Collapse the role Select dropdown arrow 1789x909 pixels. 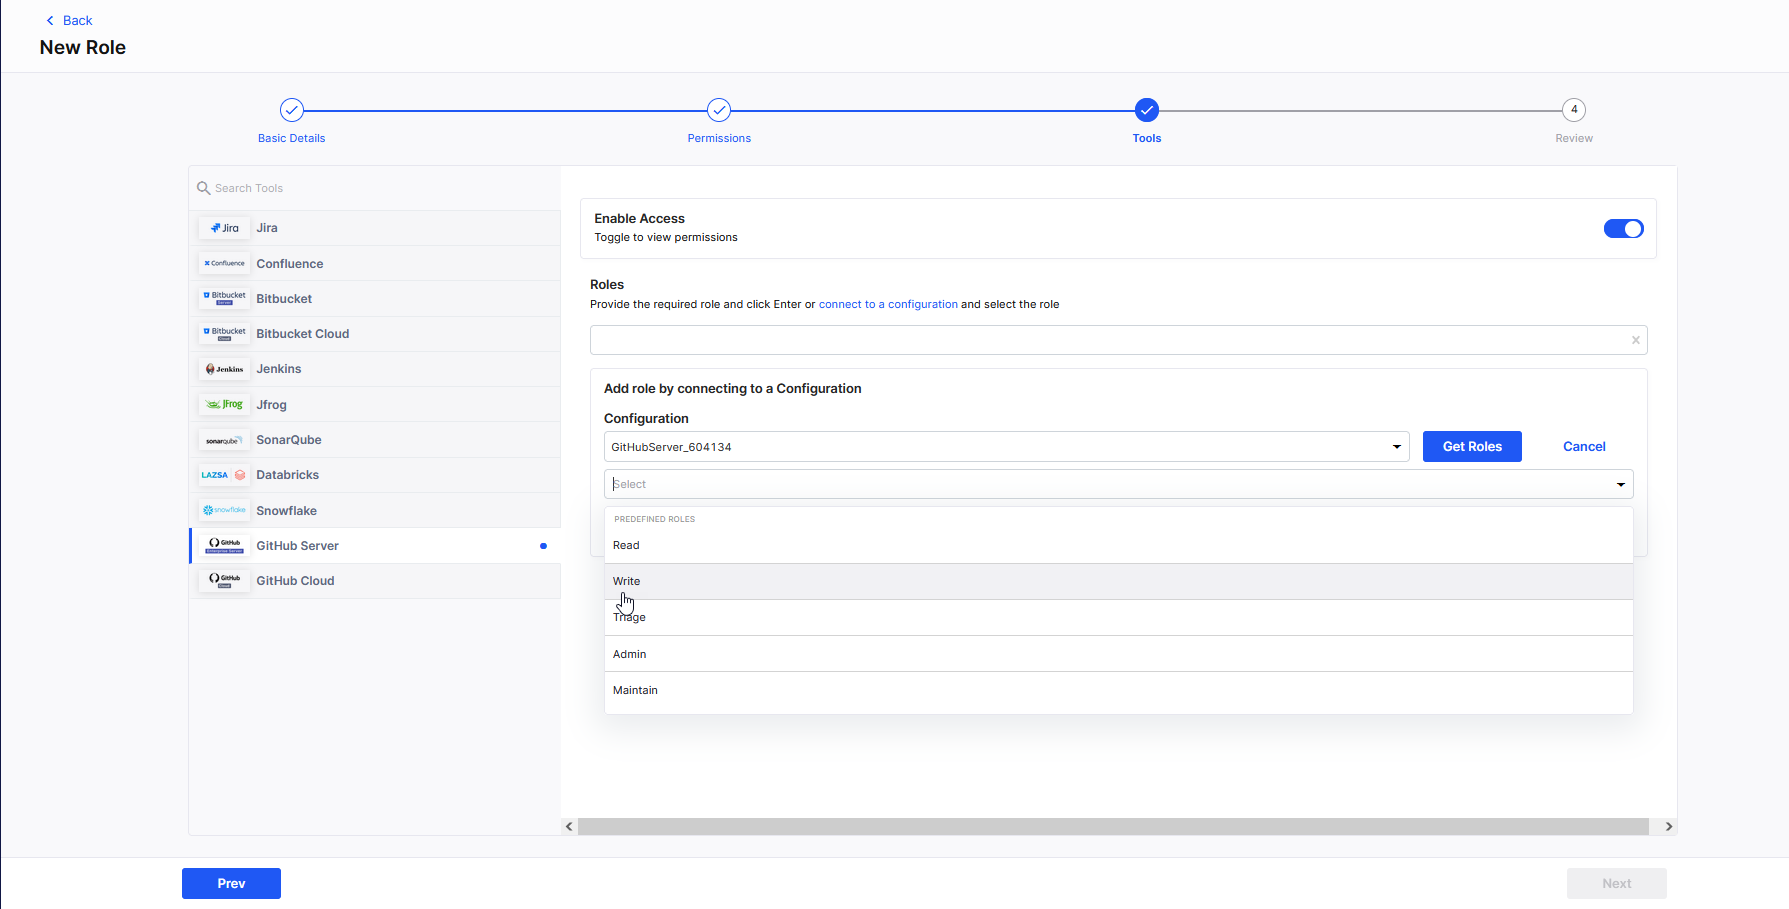1621,484
